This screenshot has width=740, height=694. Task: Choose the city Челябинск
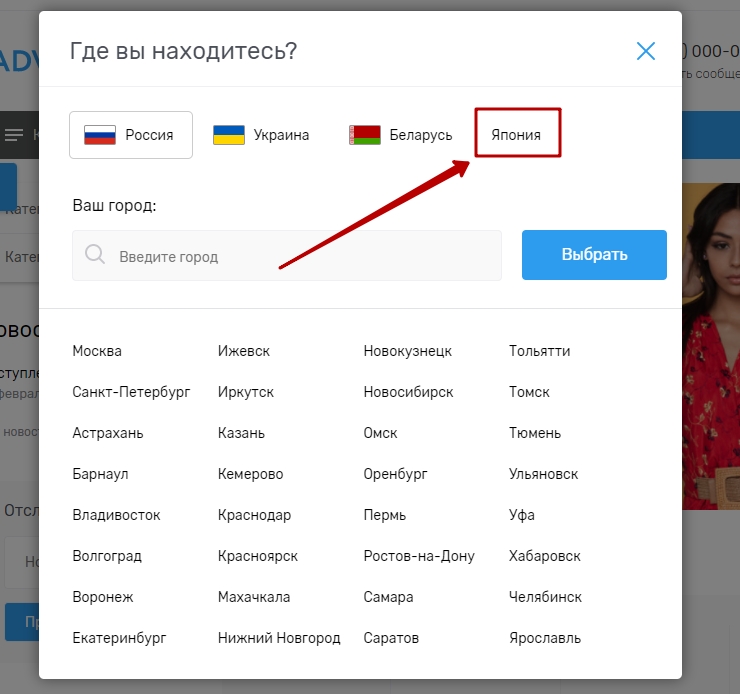point(545,597)
